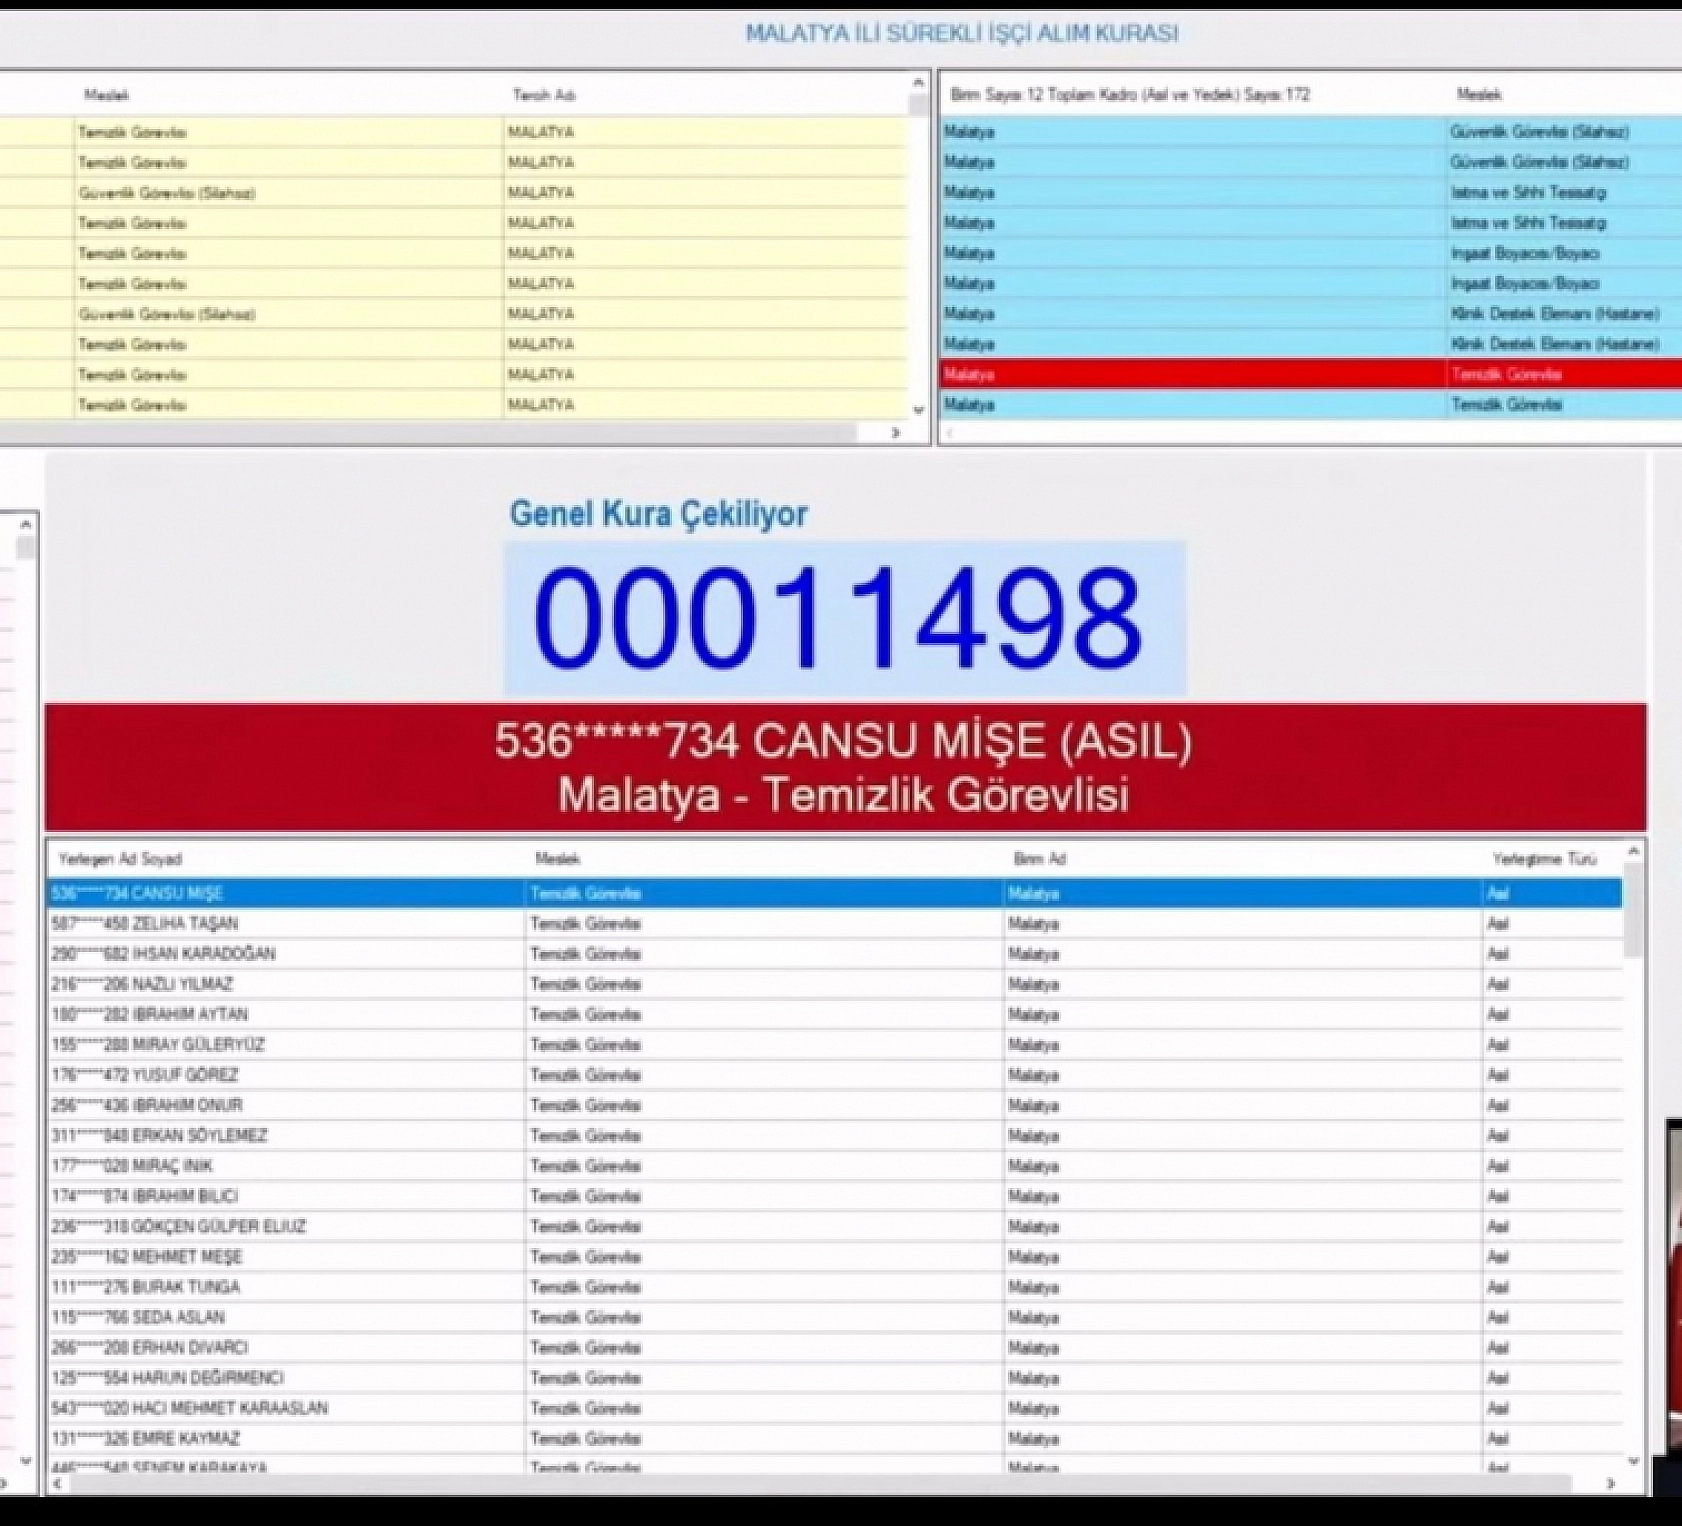
Task: Click scroll-up arrow of bottom results table
Action: pos(1633,852)
